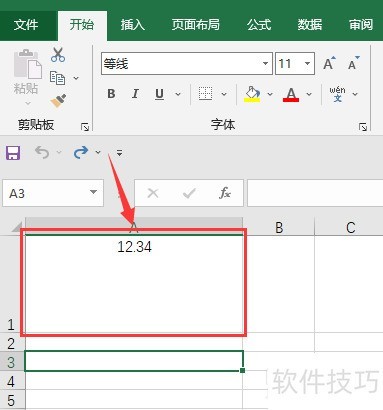Increase font size with larger A
This screenshot has width=383, height=410.
(329, 63)
